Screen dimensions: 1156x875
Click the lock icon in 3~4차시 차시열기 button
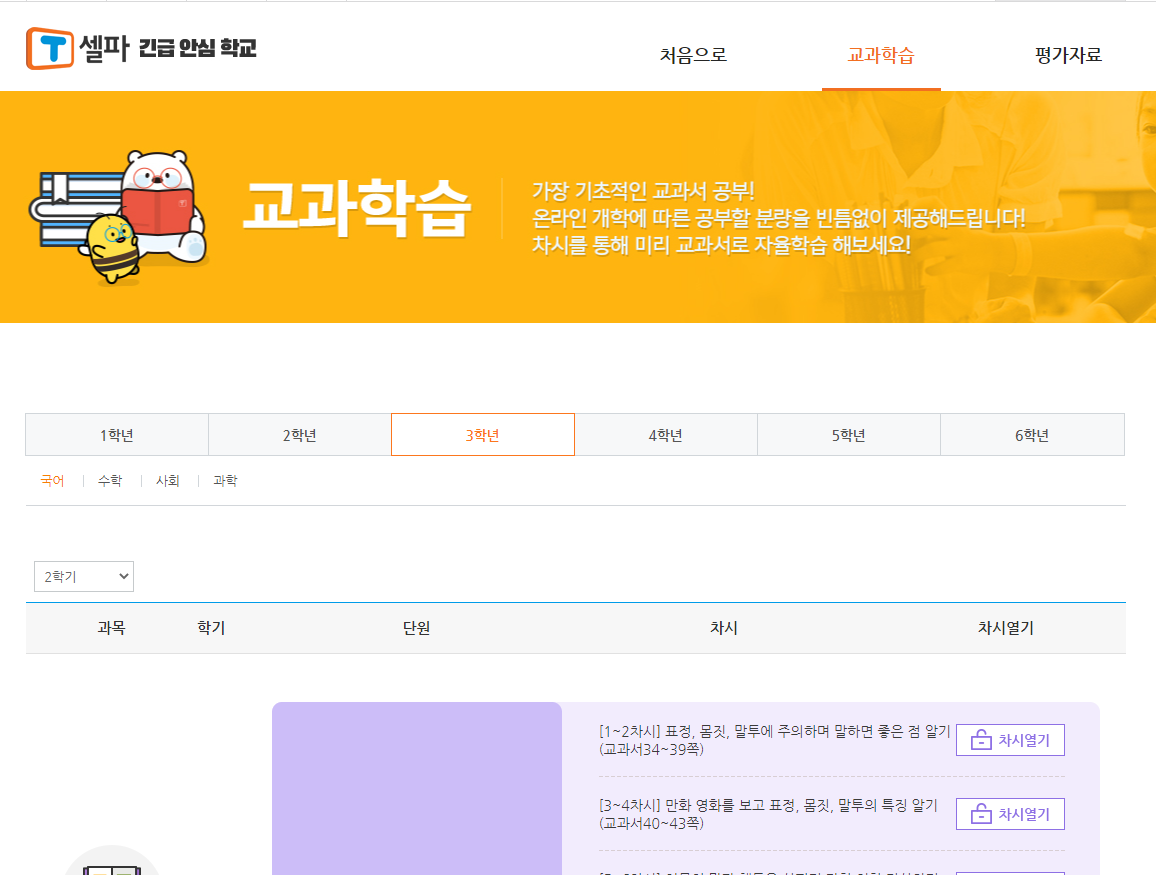click(x=981, y=814)
